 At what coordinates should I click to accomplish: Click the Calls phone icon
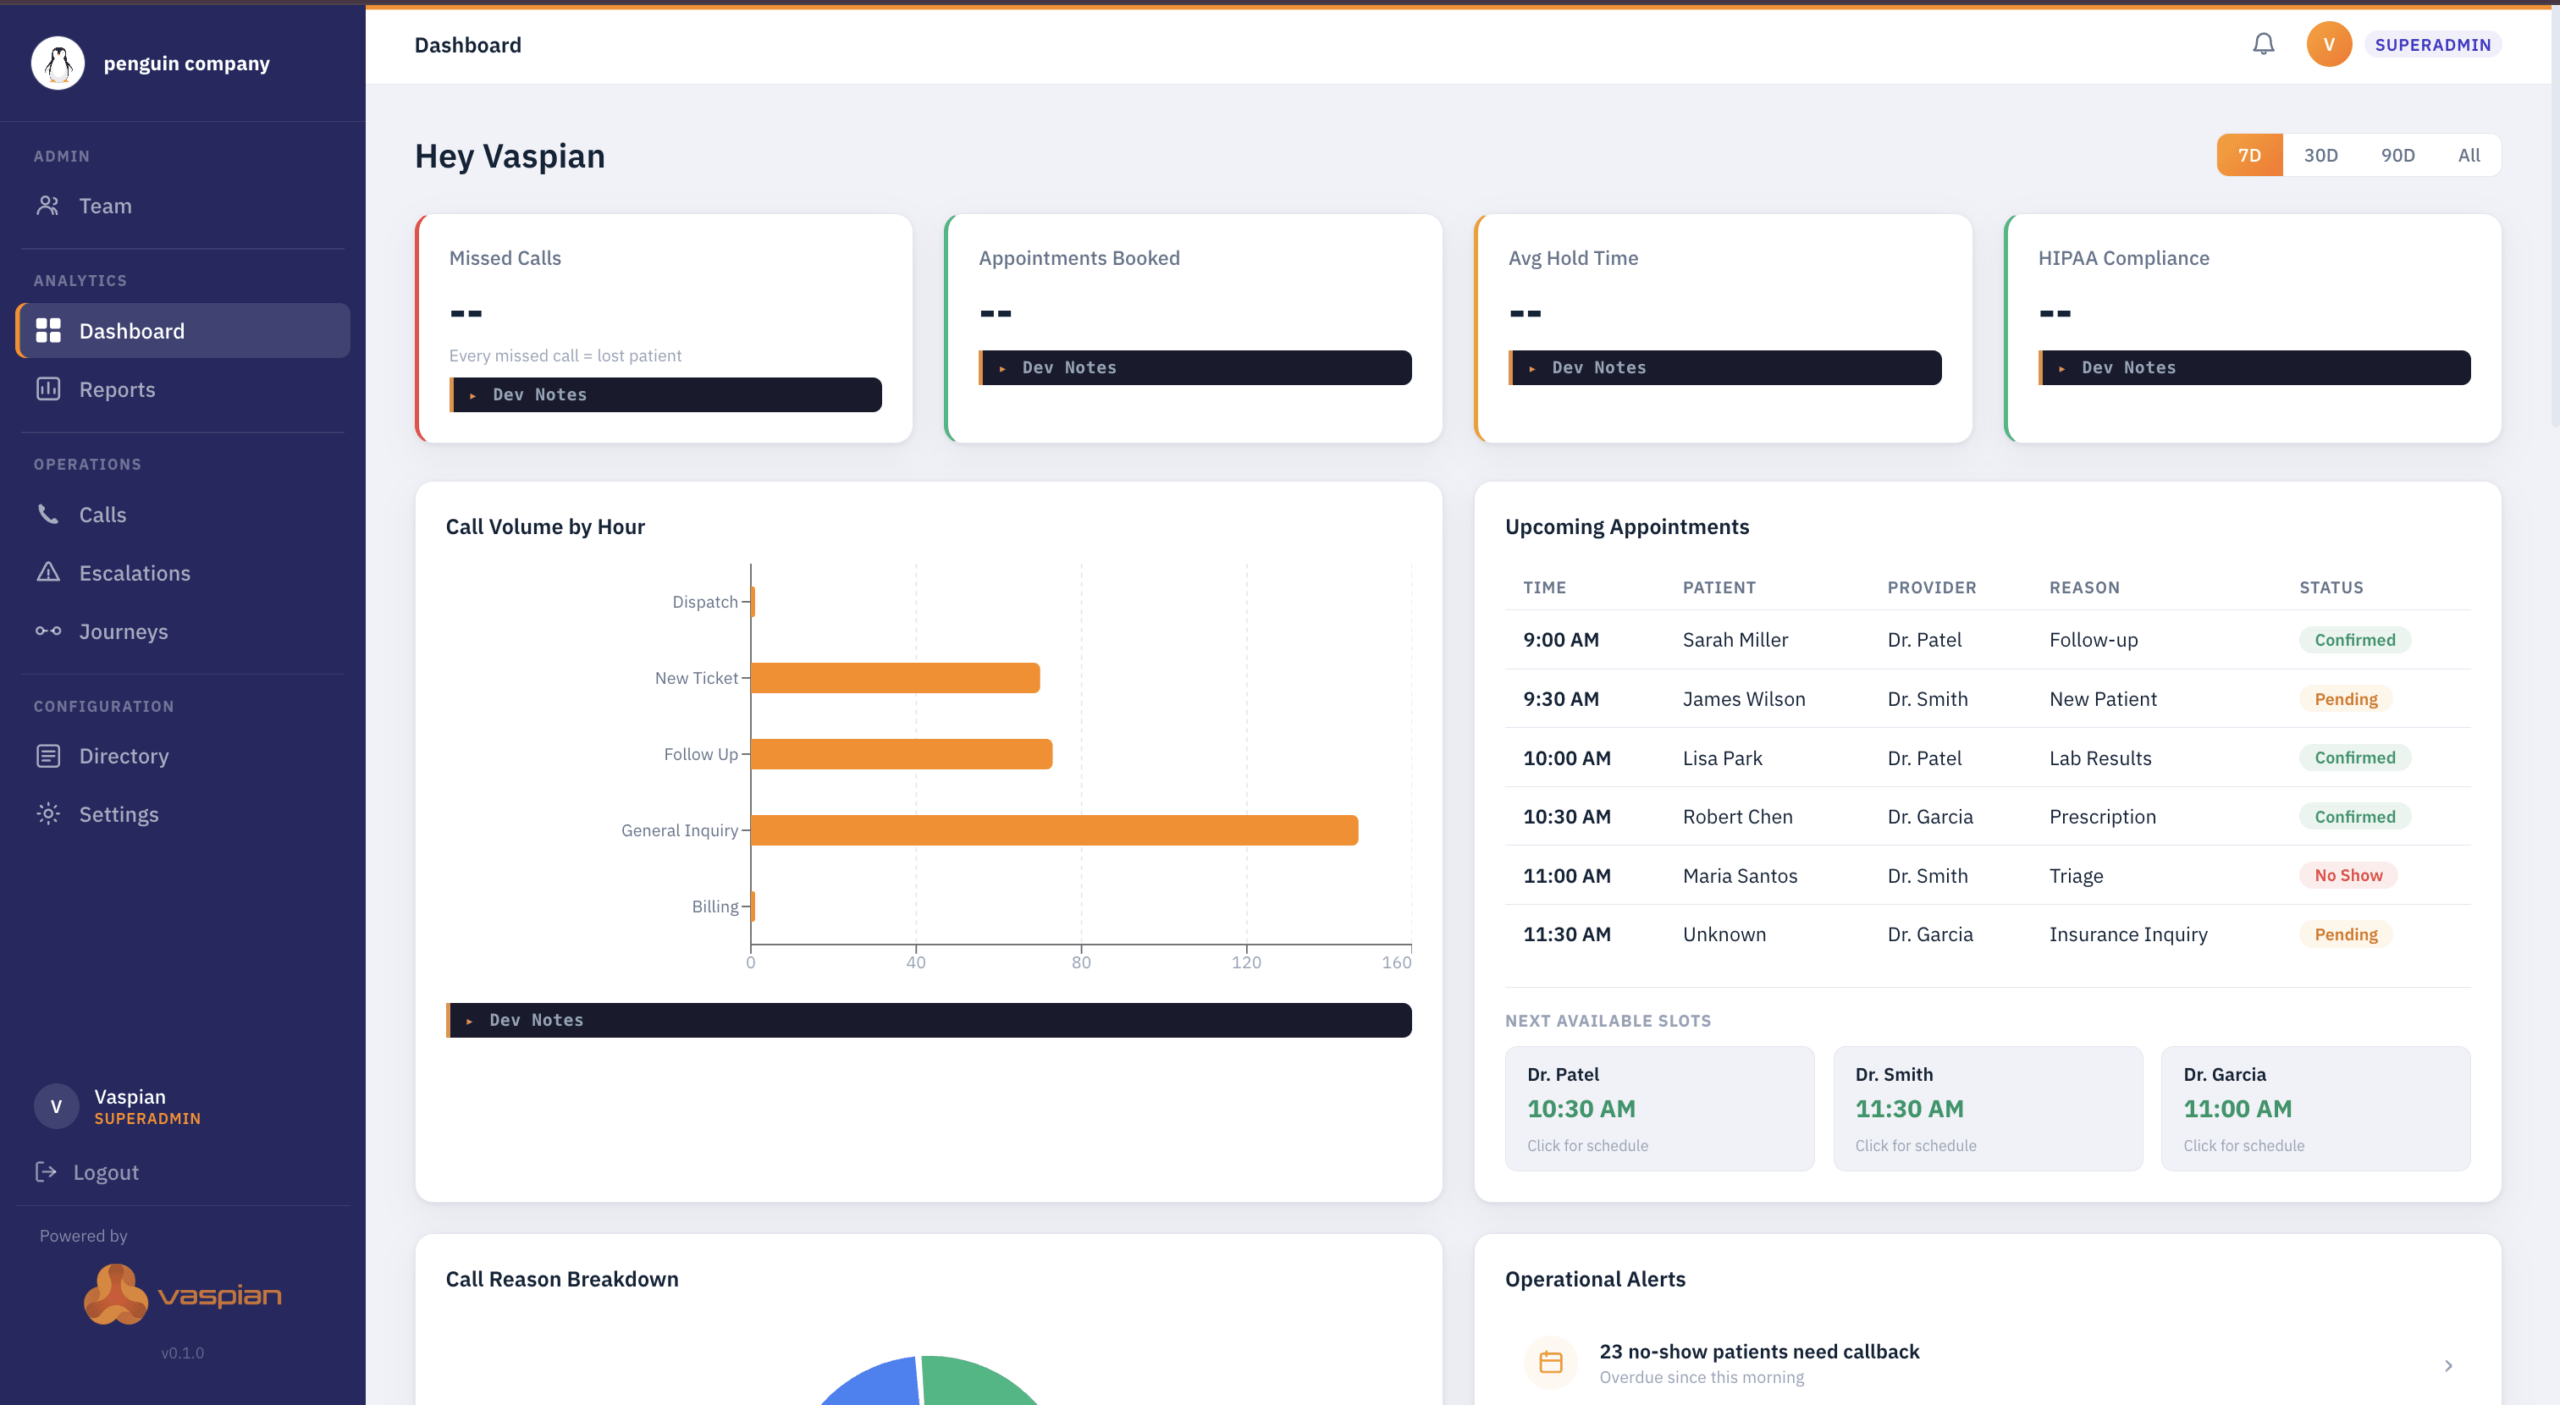coord(48,514)
